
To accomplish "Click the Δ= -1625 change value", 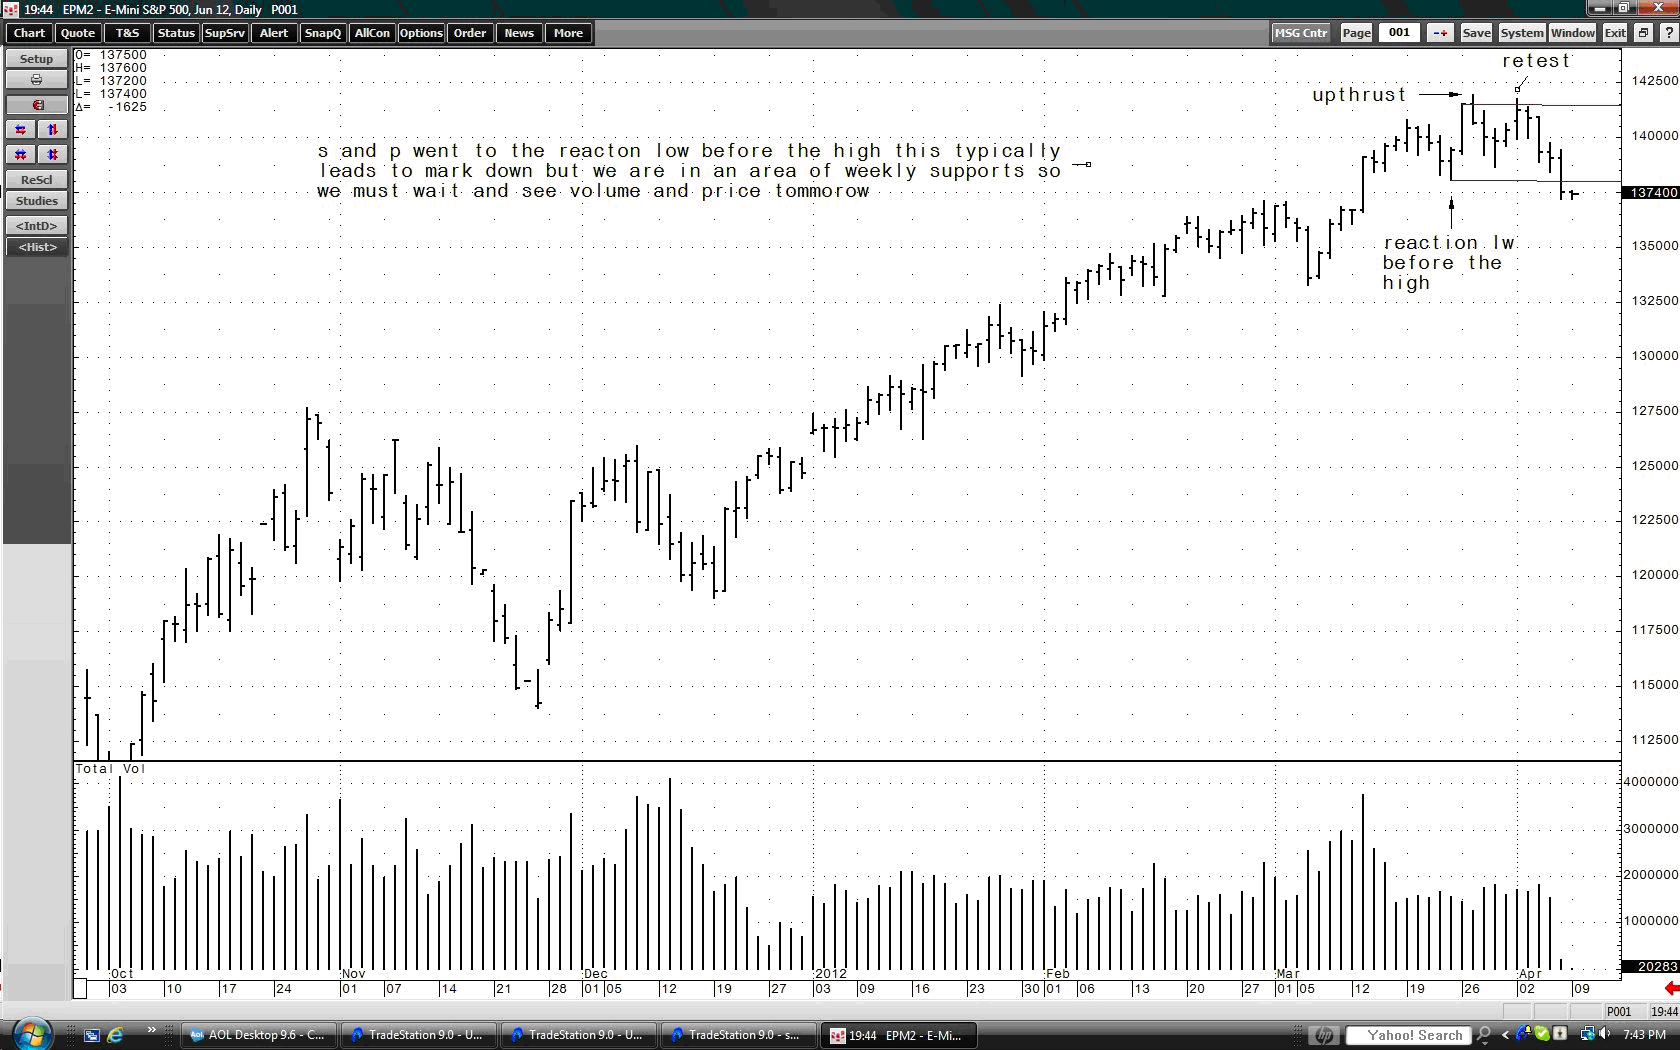I will point(111,107).
